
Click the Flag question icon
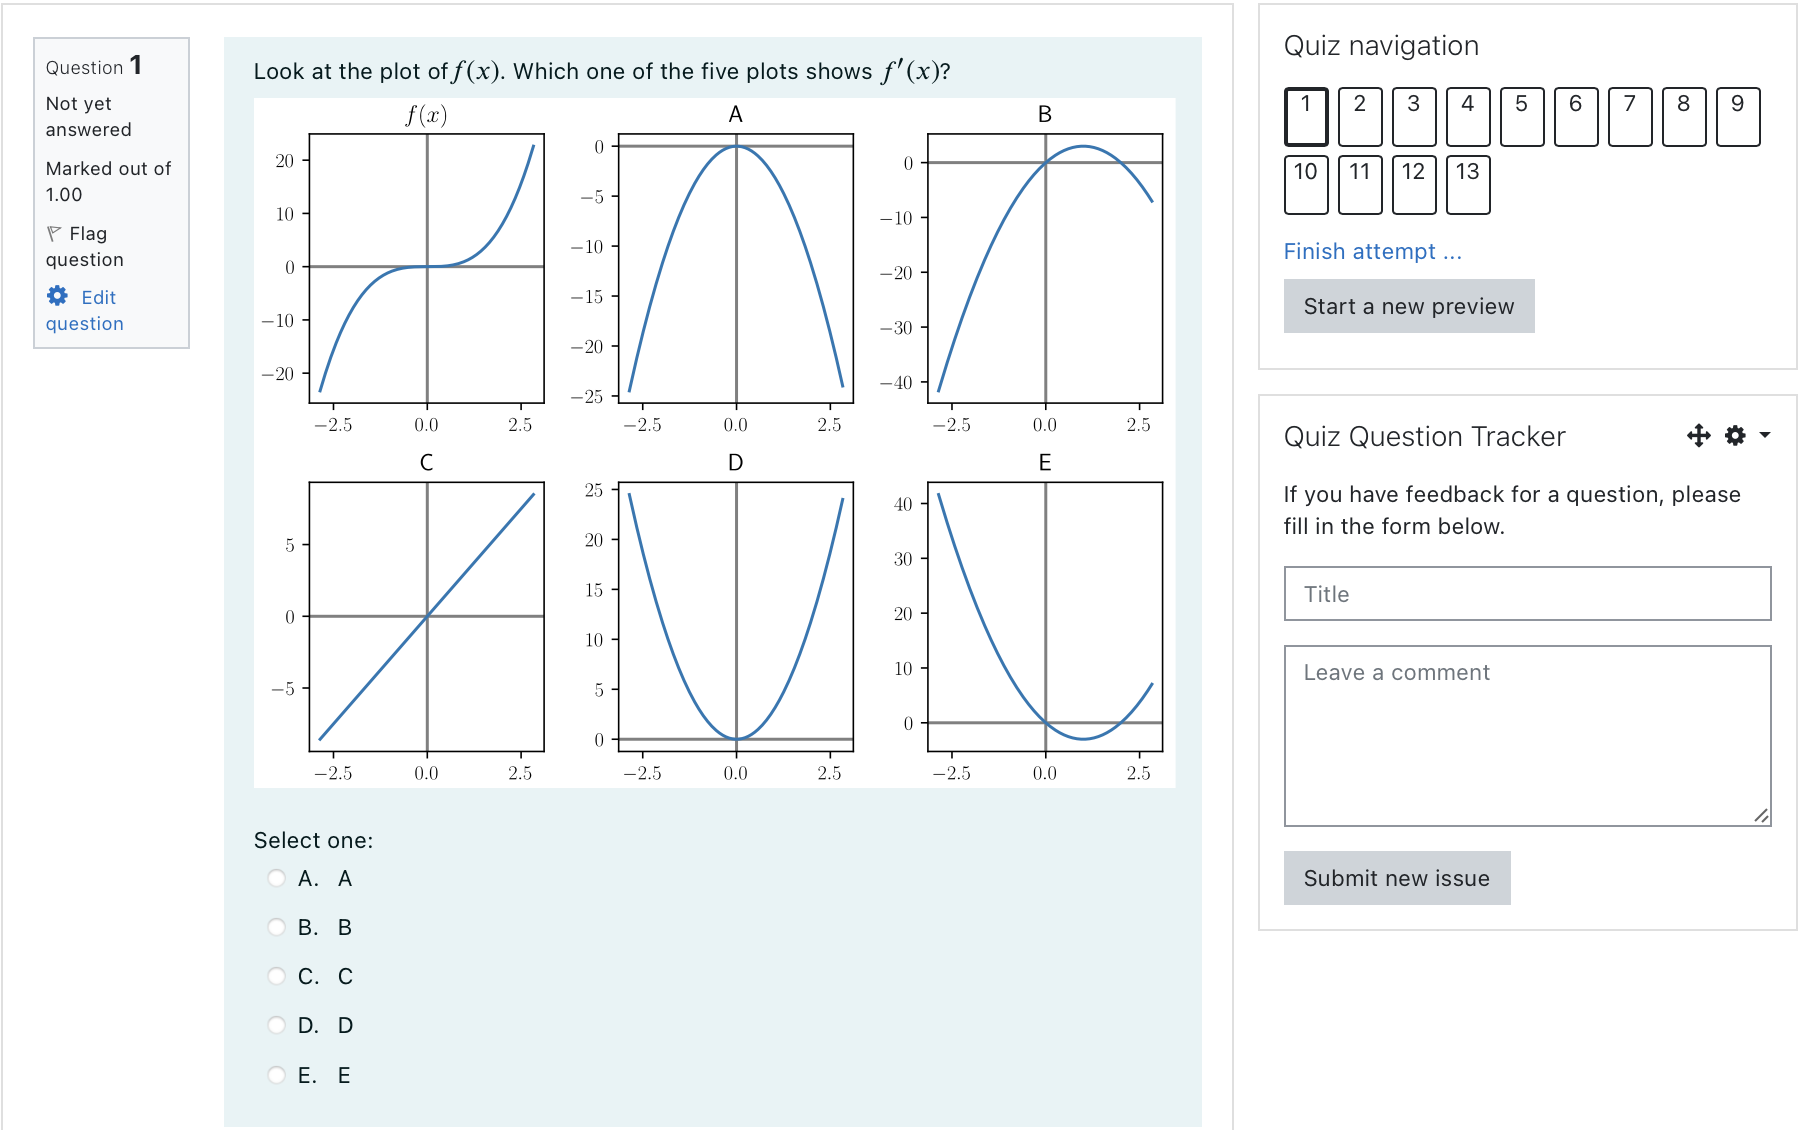tap(54, 233)
